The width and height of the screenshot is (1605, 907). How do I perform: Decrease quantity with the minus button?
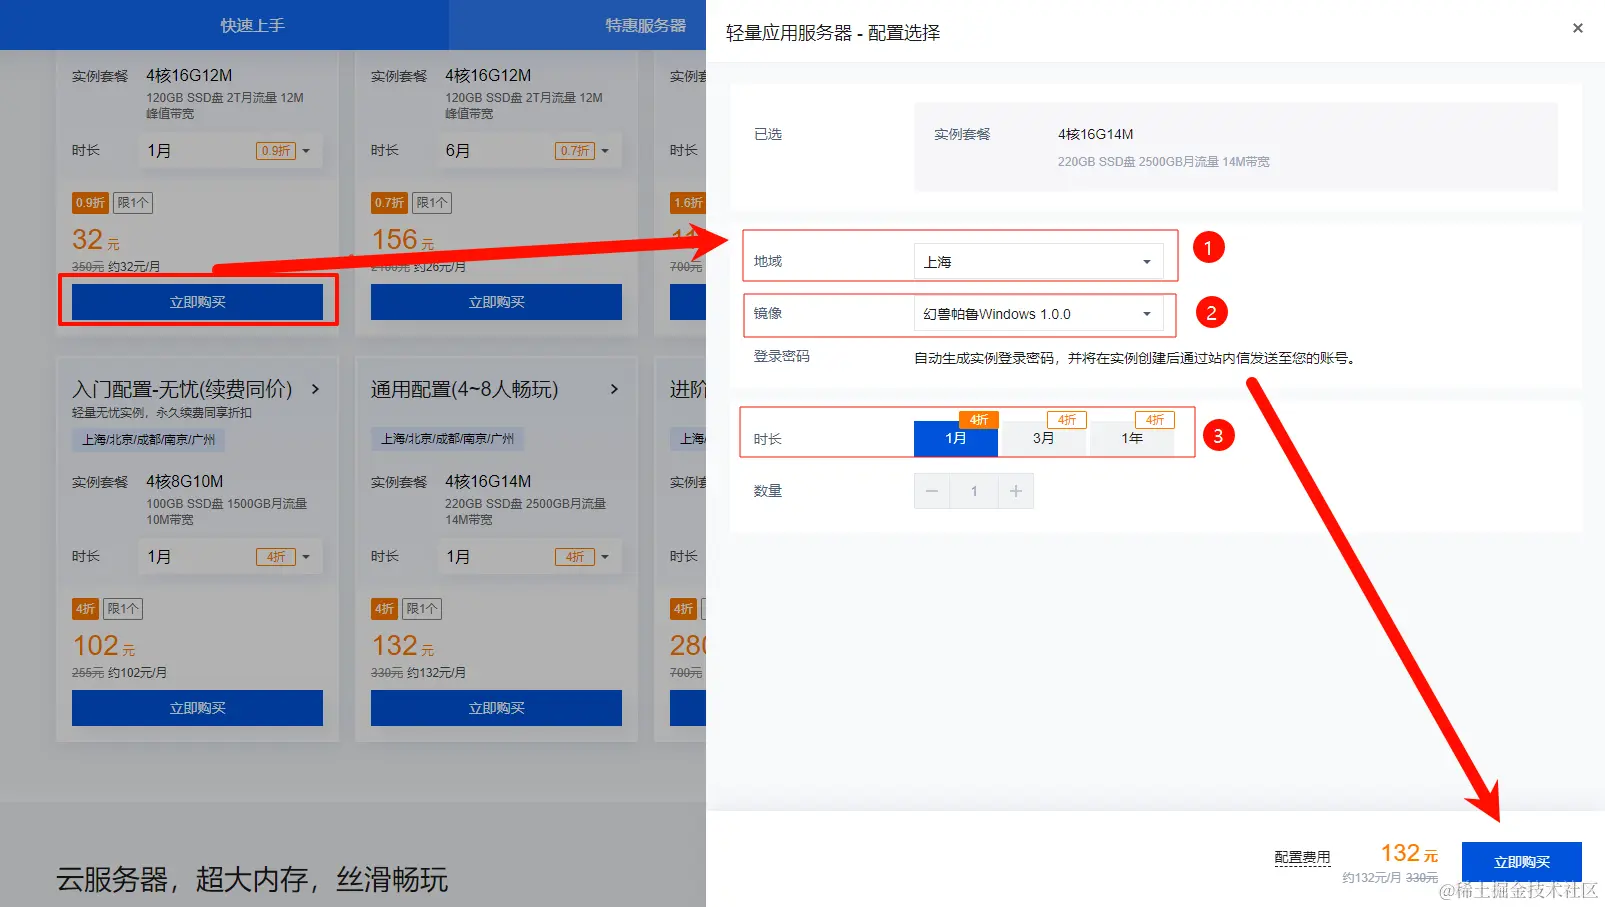(932, 491)
